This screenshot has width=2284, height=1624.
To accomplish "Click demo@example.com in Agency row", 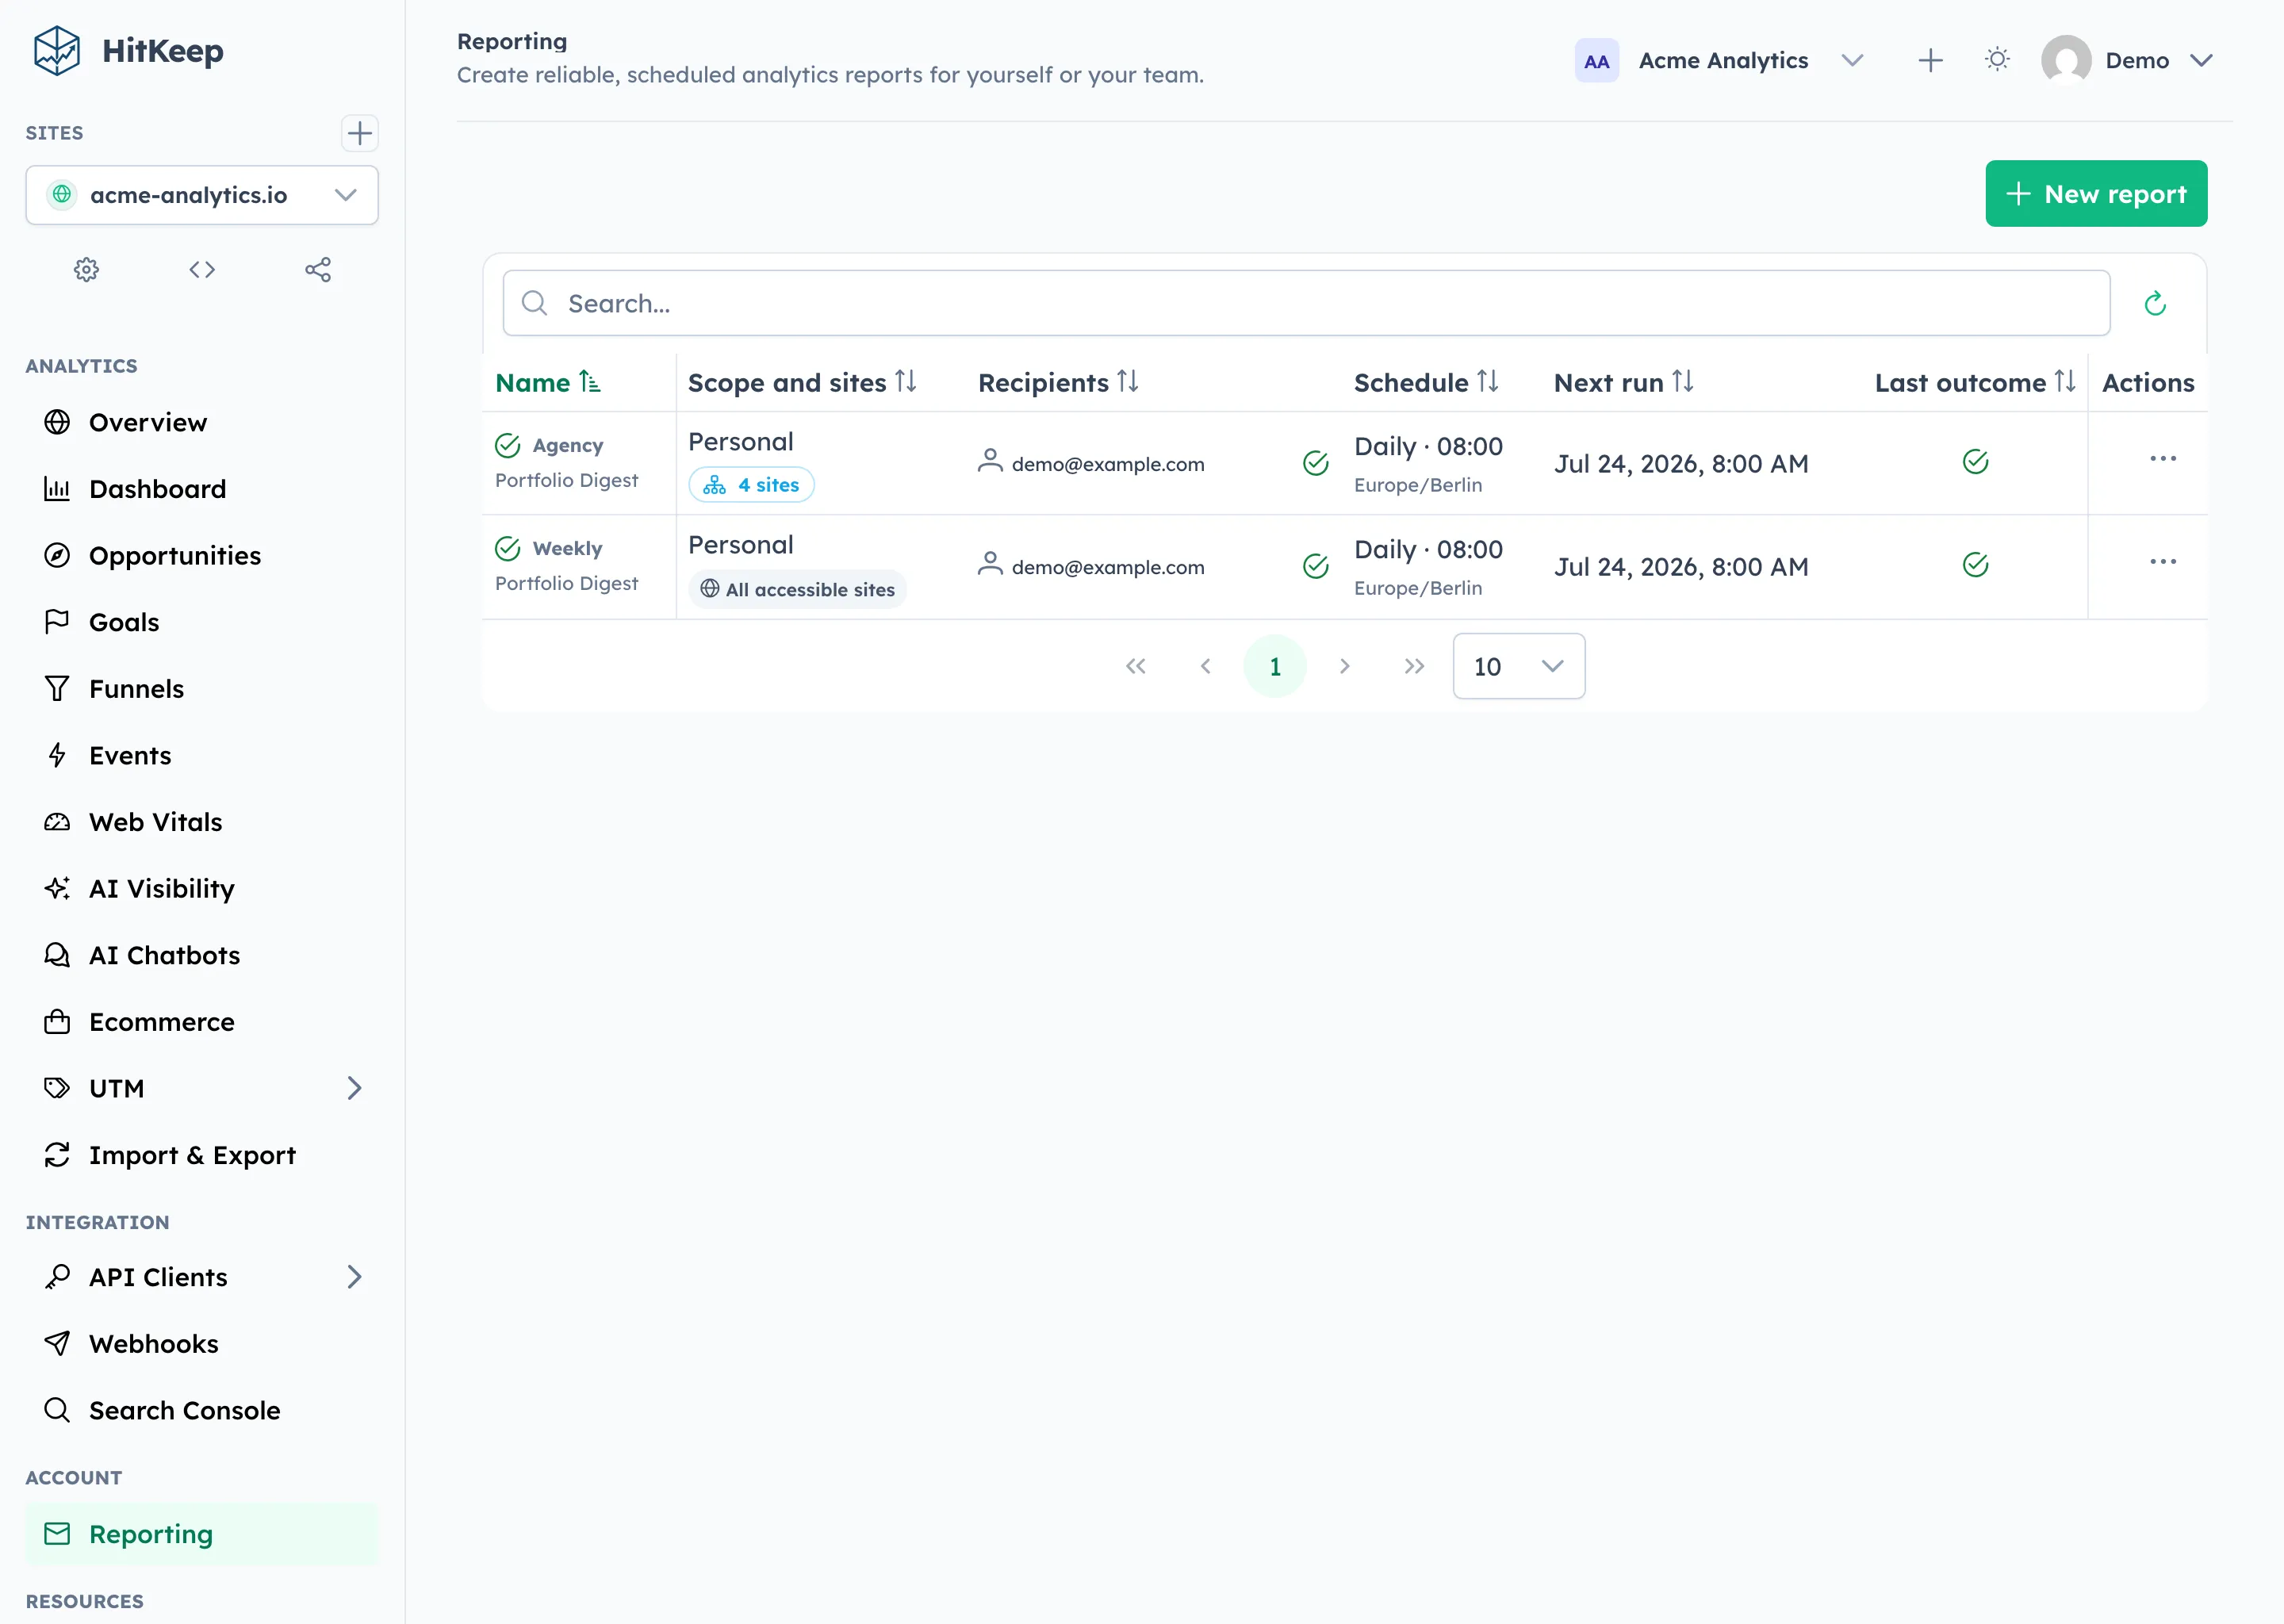I will click(x=1108, y=464).
